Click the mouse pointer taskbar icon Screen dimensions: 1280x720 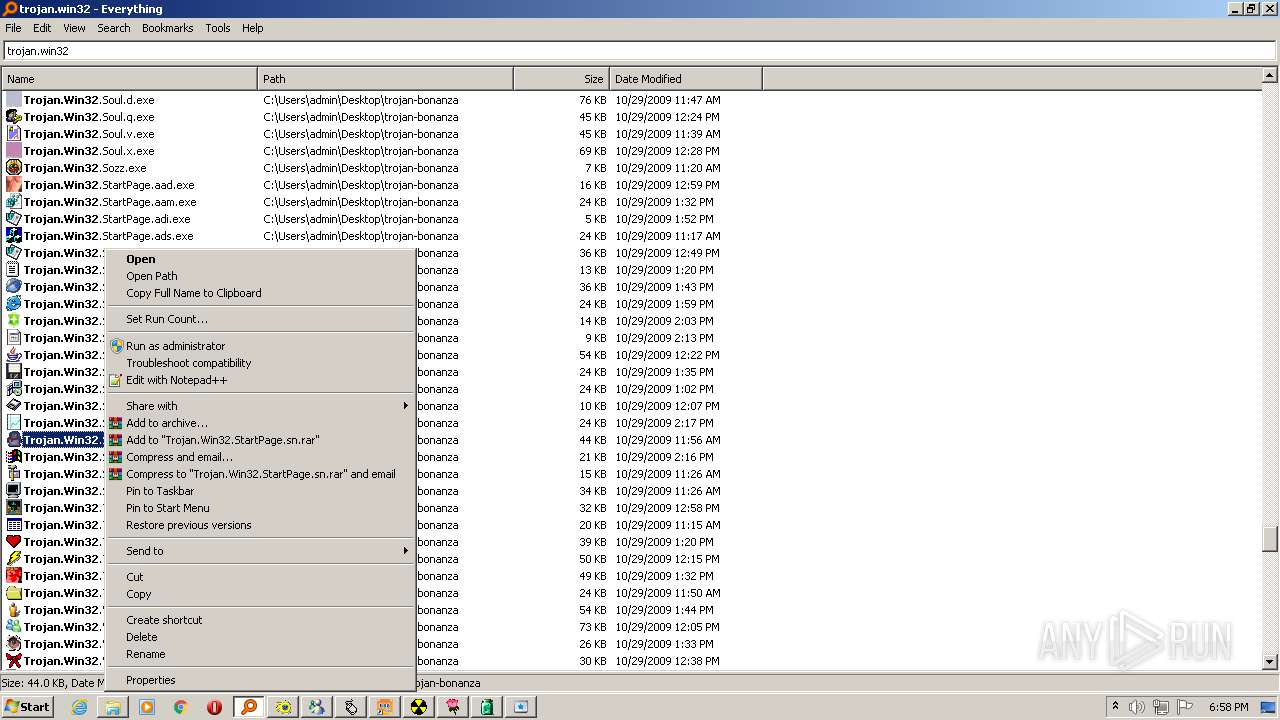click(x=351, y=707)
